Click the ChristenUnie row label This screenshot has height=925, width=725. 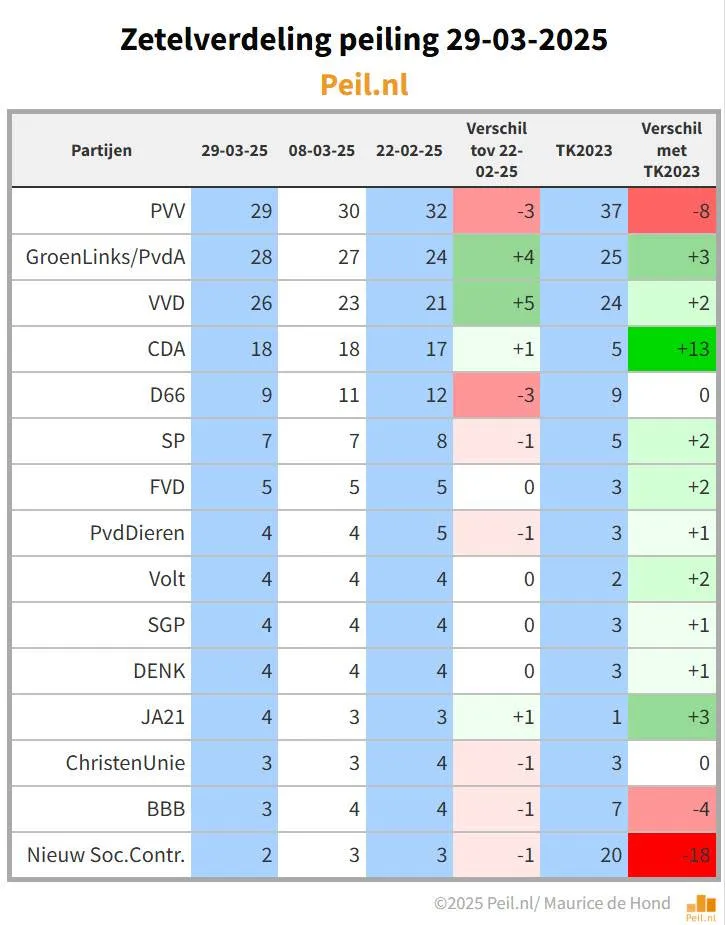(x=125, y=763)
